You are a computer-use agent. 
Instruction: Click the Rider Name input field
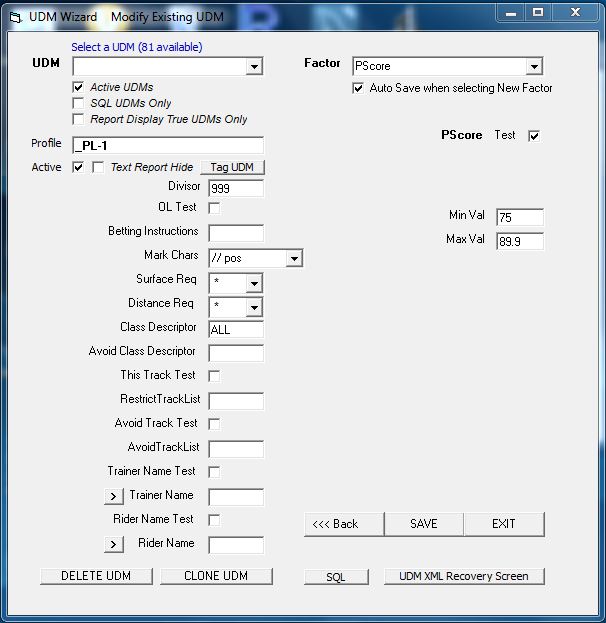tap(236, 545)
